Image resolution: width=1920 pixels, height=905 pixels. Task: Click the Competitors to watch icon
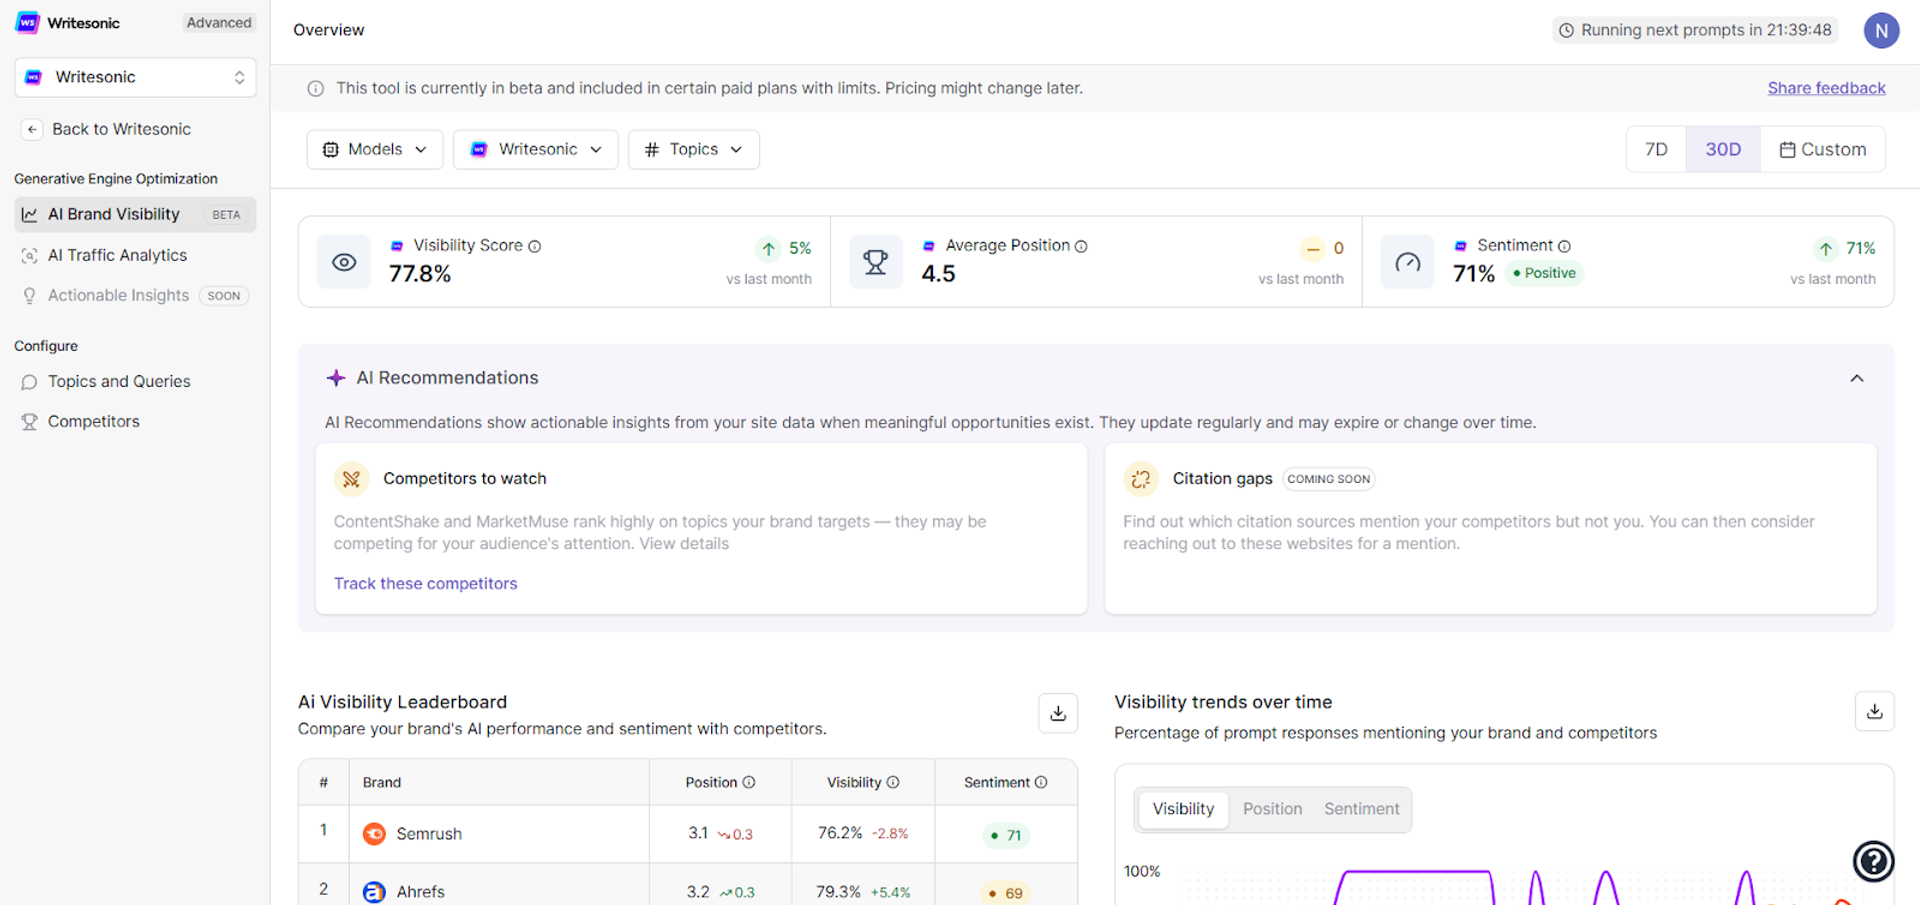[x=351, y=479]
